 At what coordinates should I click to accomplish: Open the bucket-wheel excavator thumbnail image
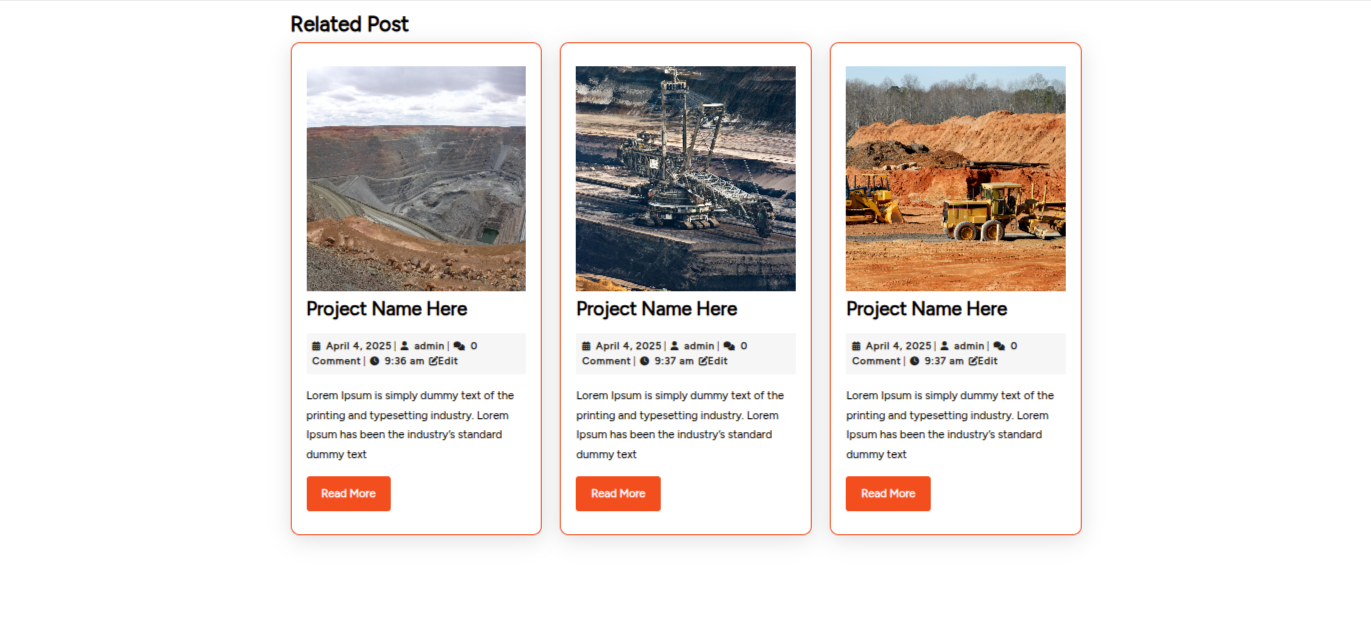[686, 178]
